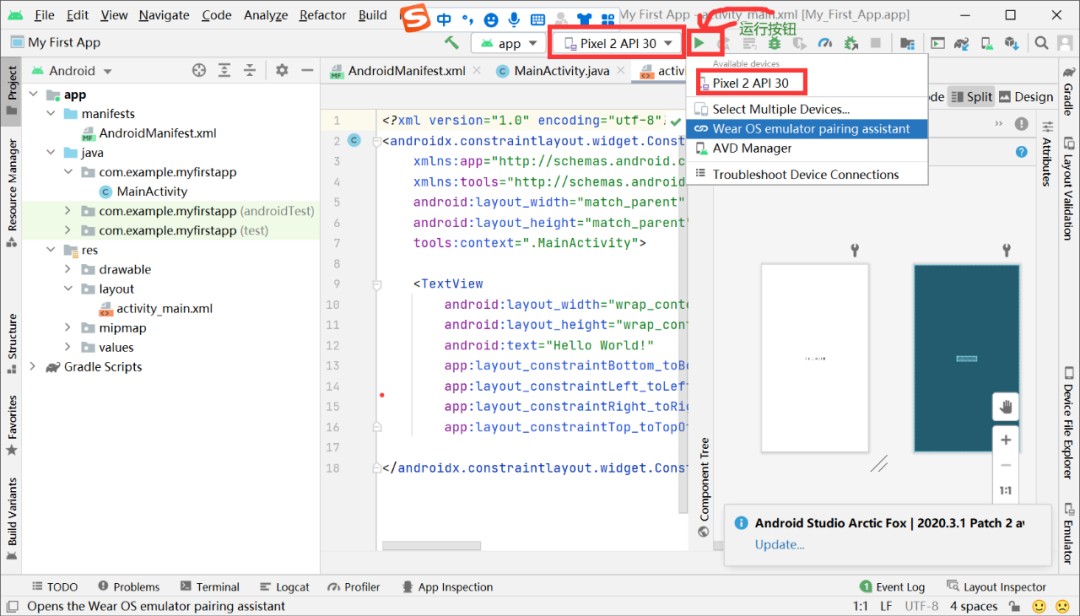Click the Make Project hammer icon
The height and width of the screenshot is (616, 1080).
451,43
